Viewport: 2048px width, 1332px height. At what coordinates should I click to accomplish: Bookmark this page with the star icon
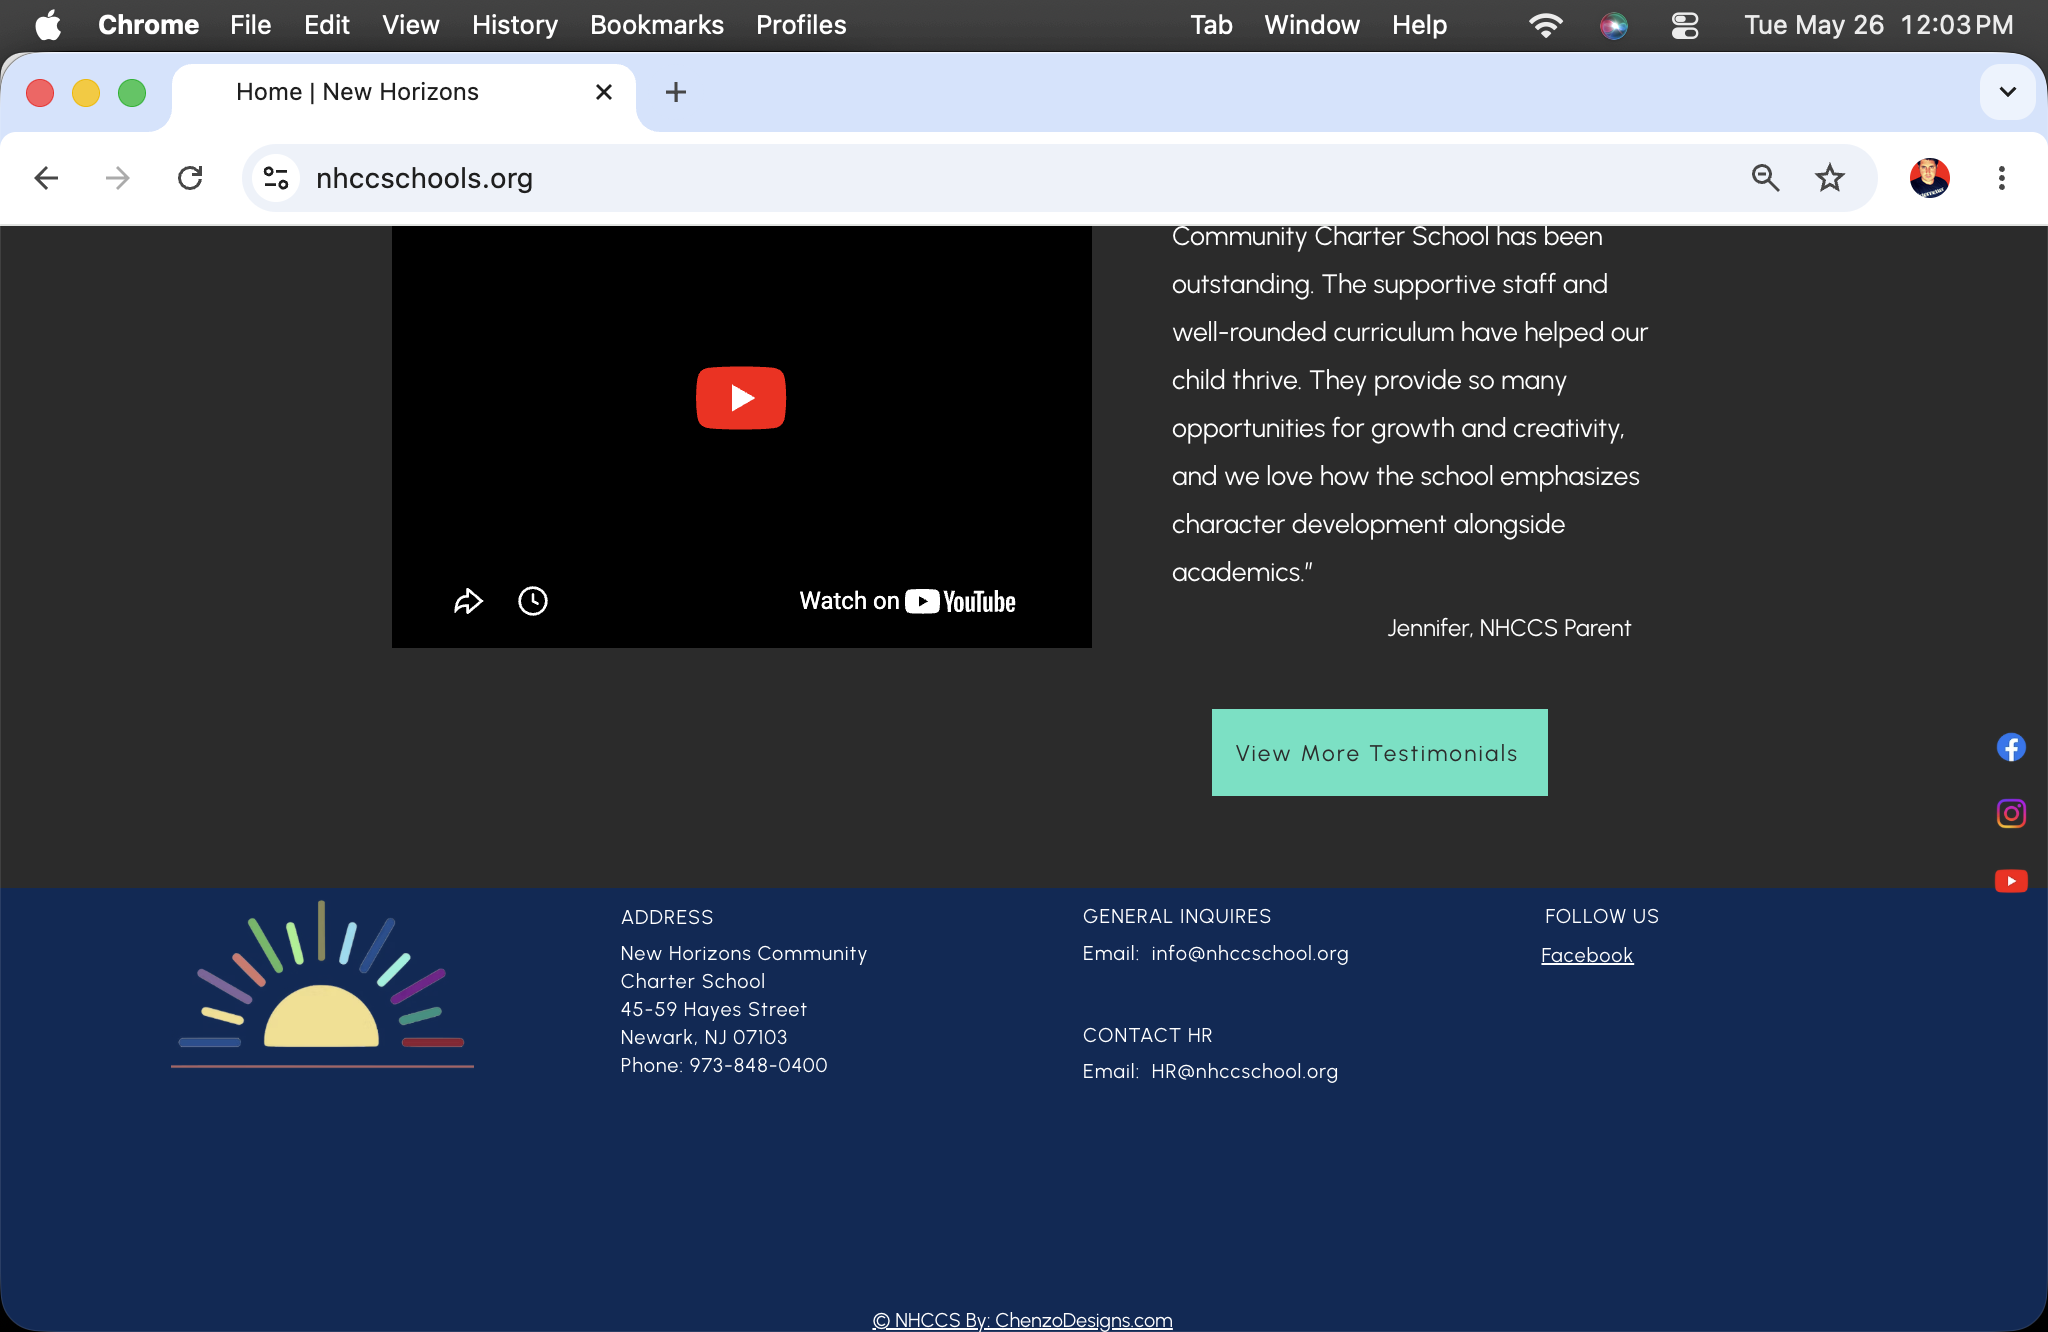coord(1830,178)
